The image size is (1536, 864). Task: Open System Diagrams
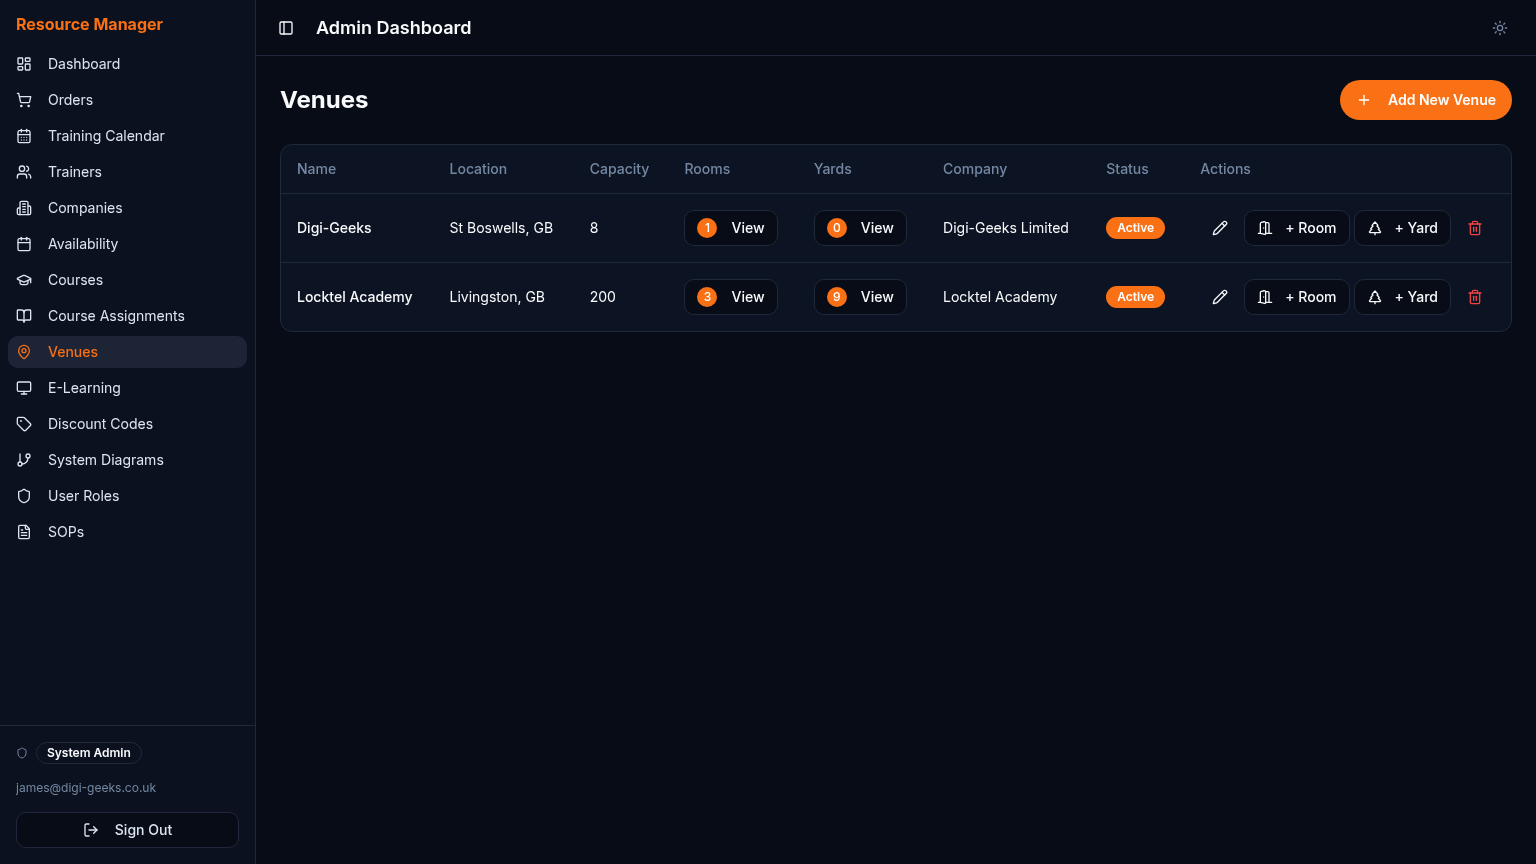(127, 460)
